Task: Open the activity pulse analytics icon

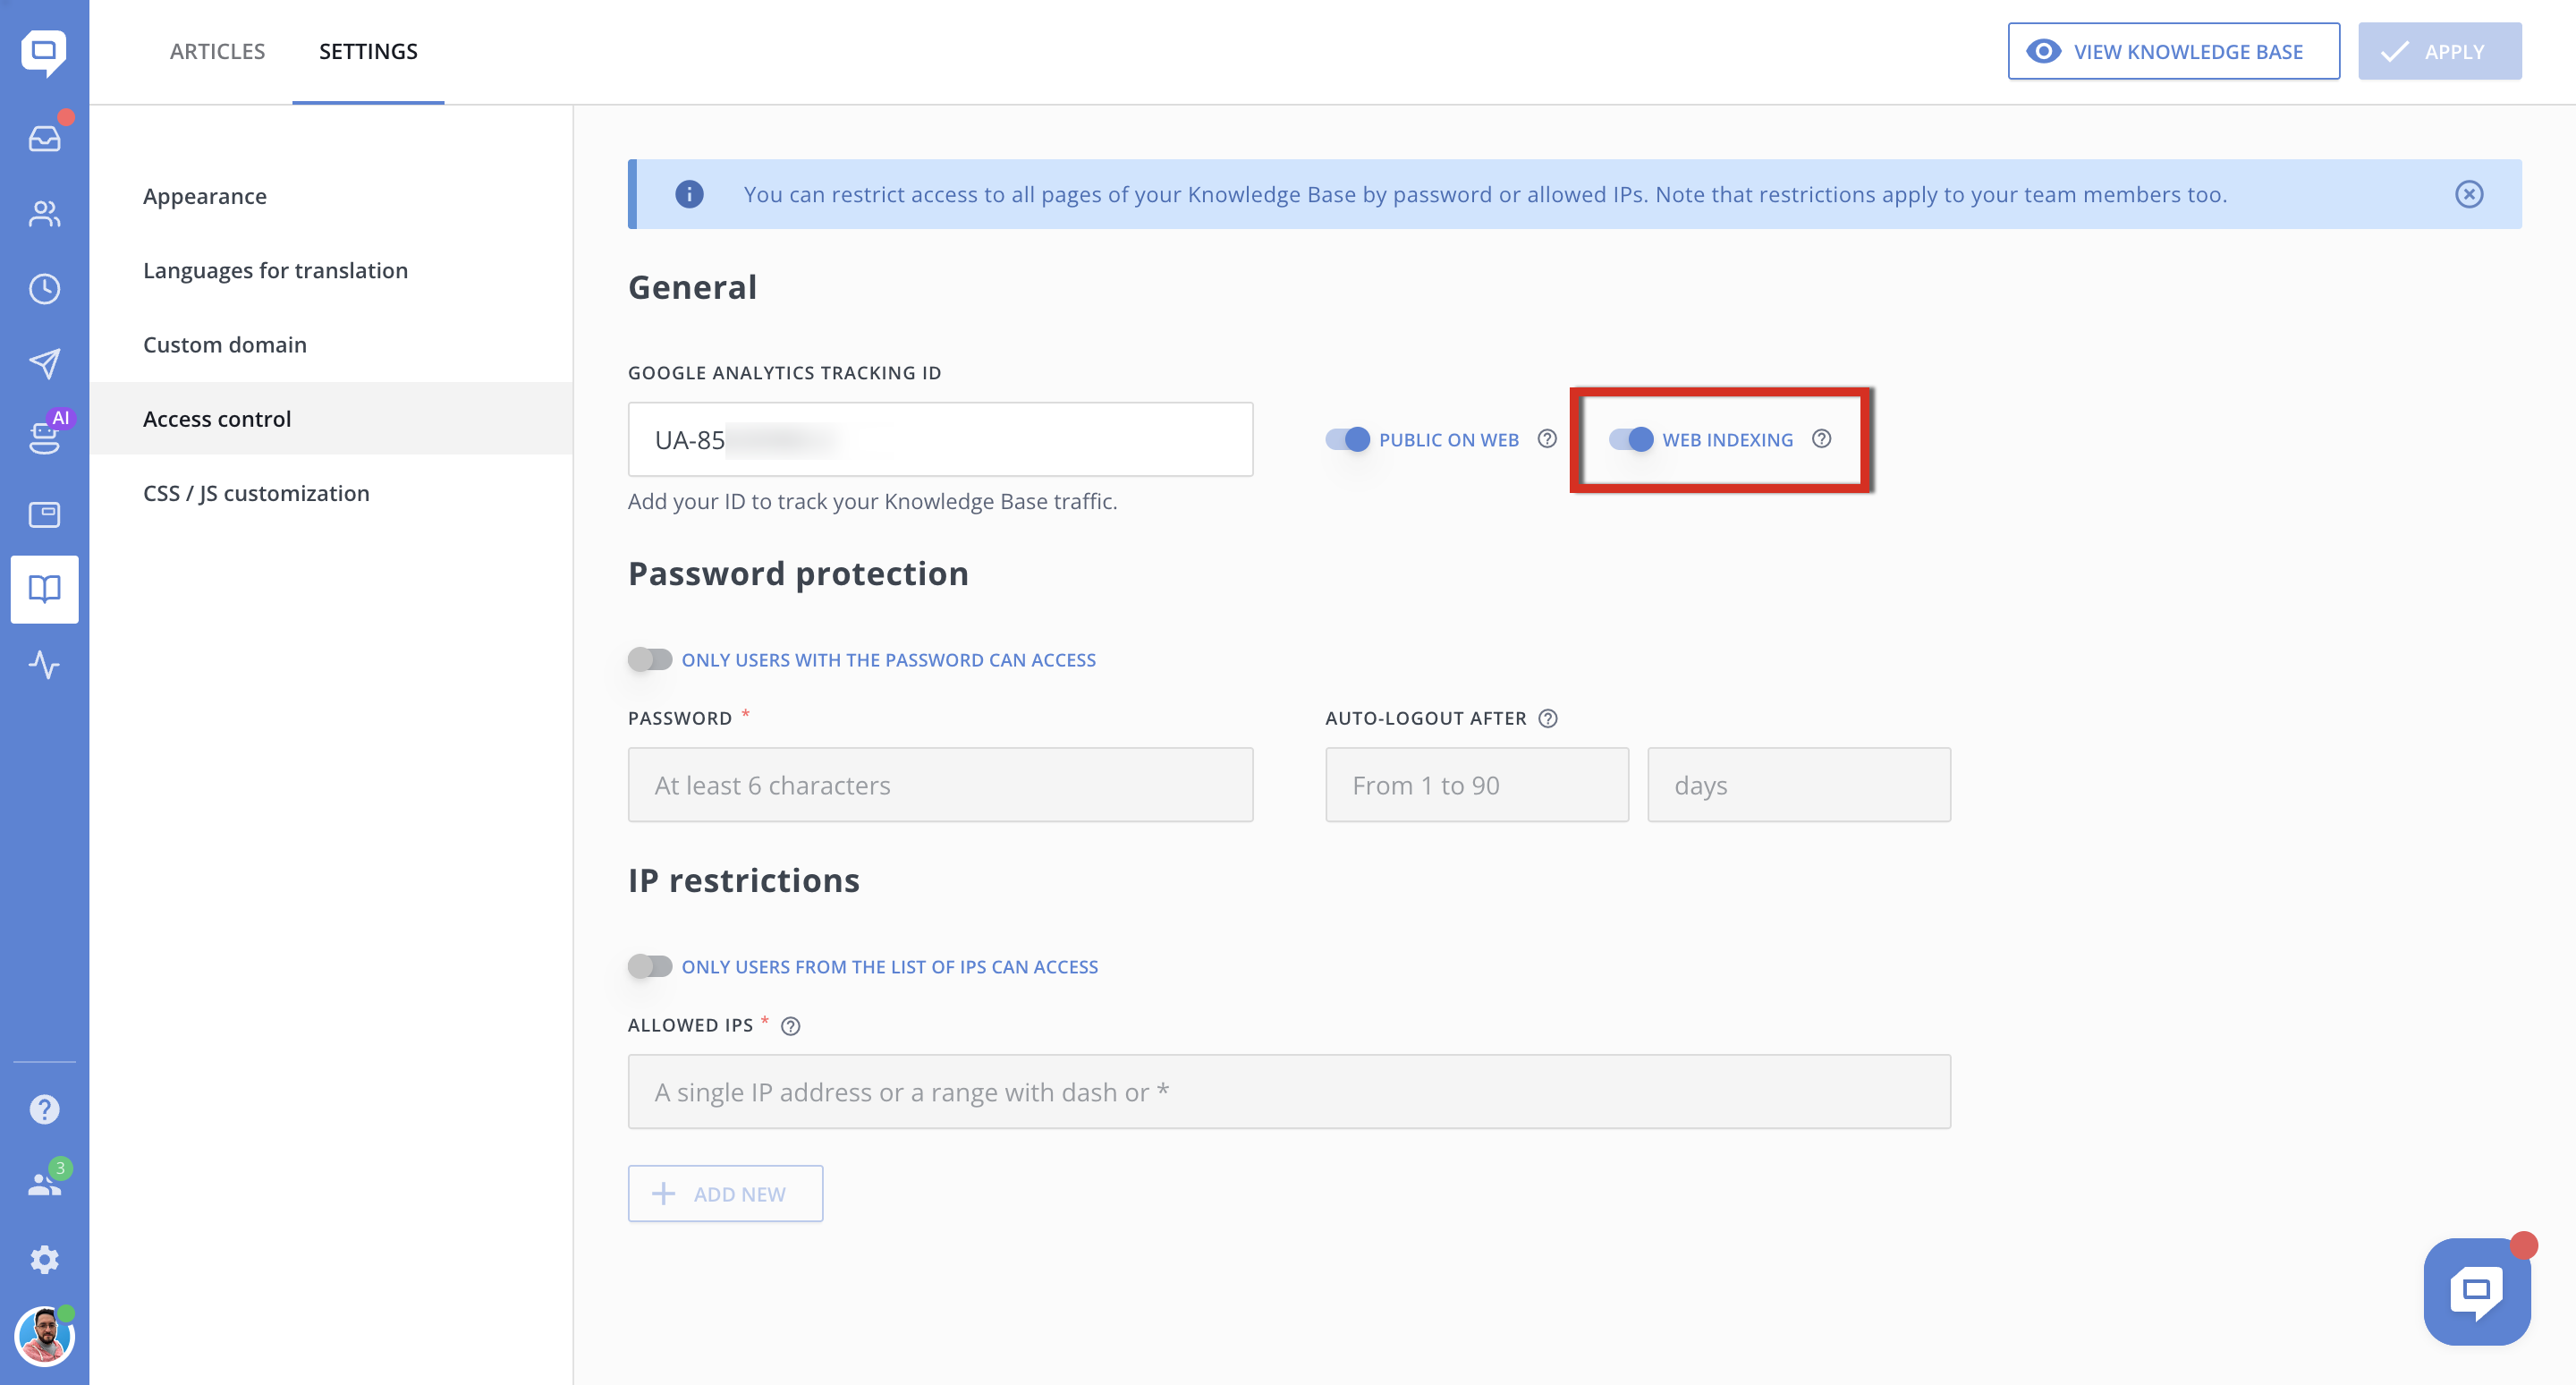Action: pyautogui.click(x=44, y=664)
